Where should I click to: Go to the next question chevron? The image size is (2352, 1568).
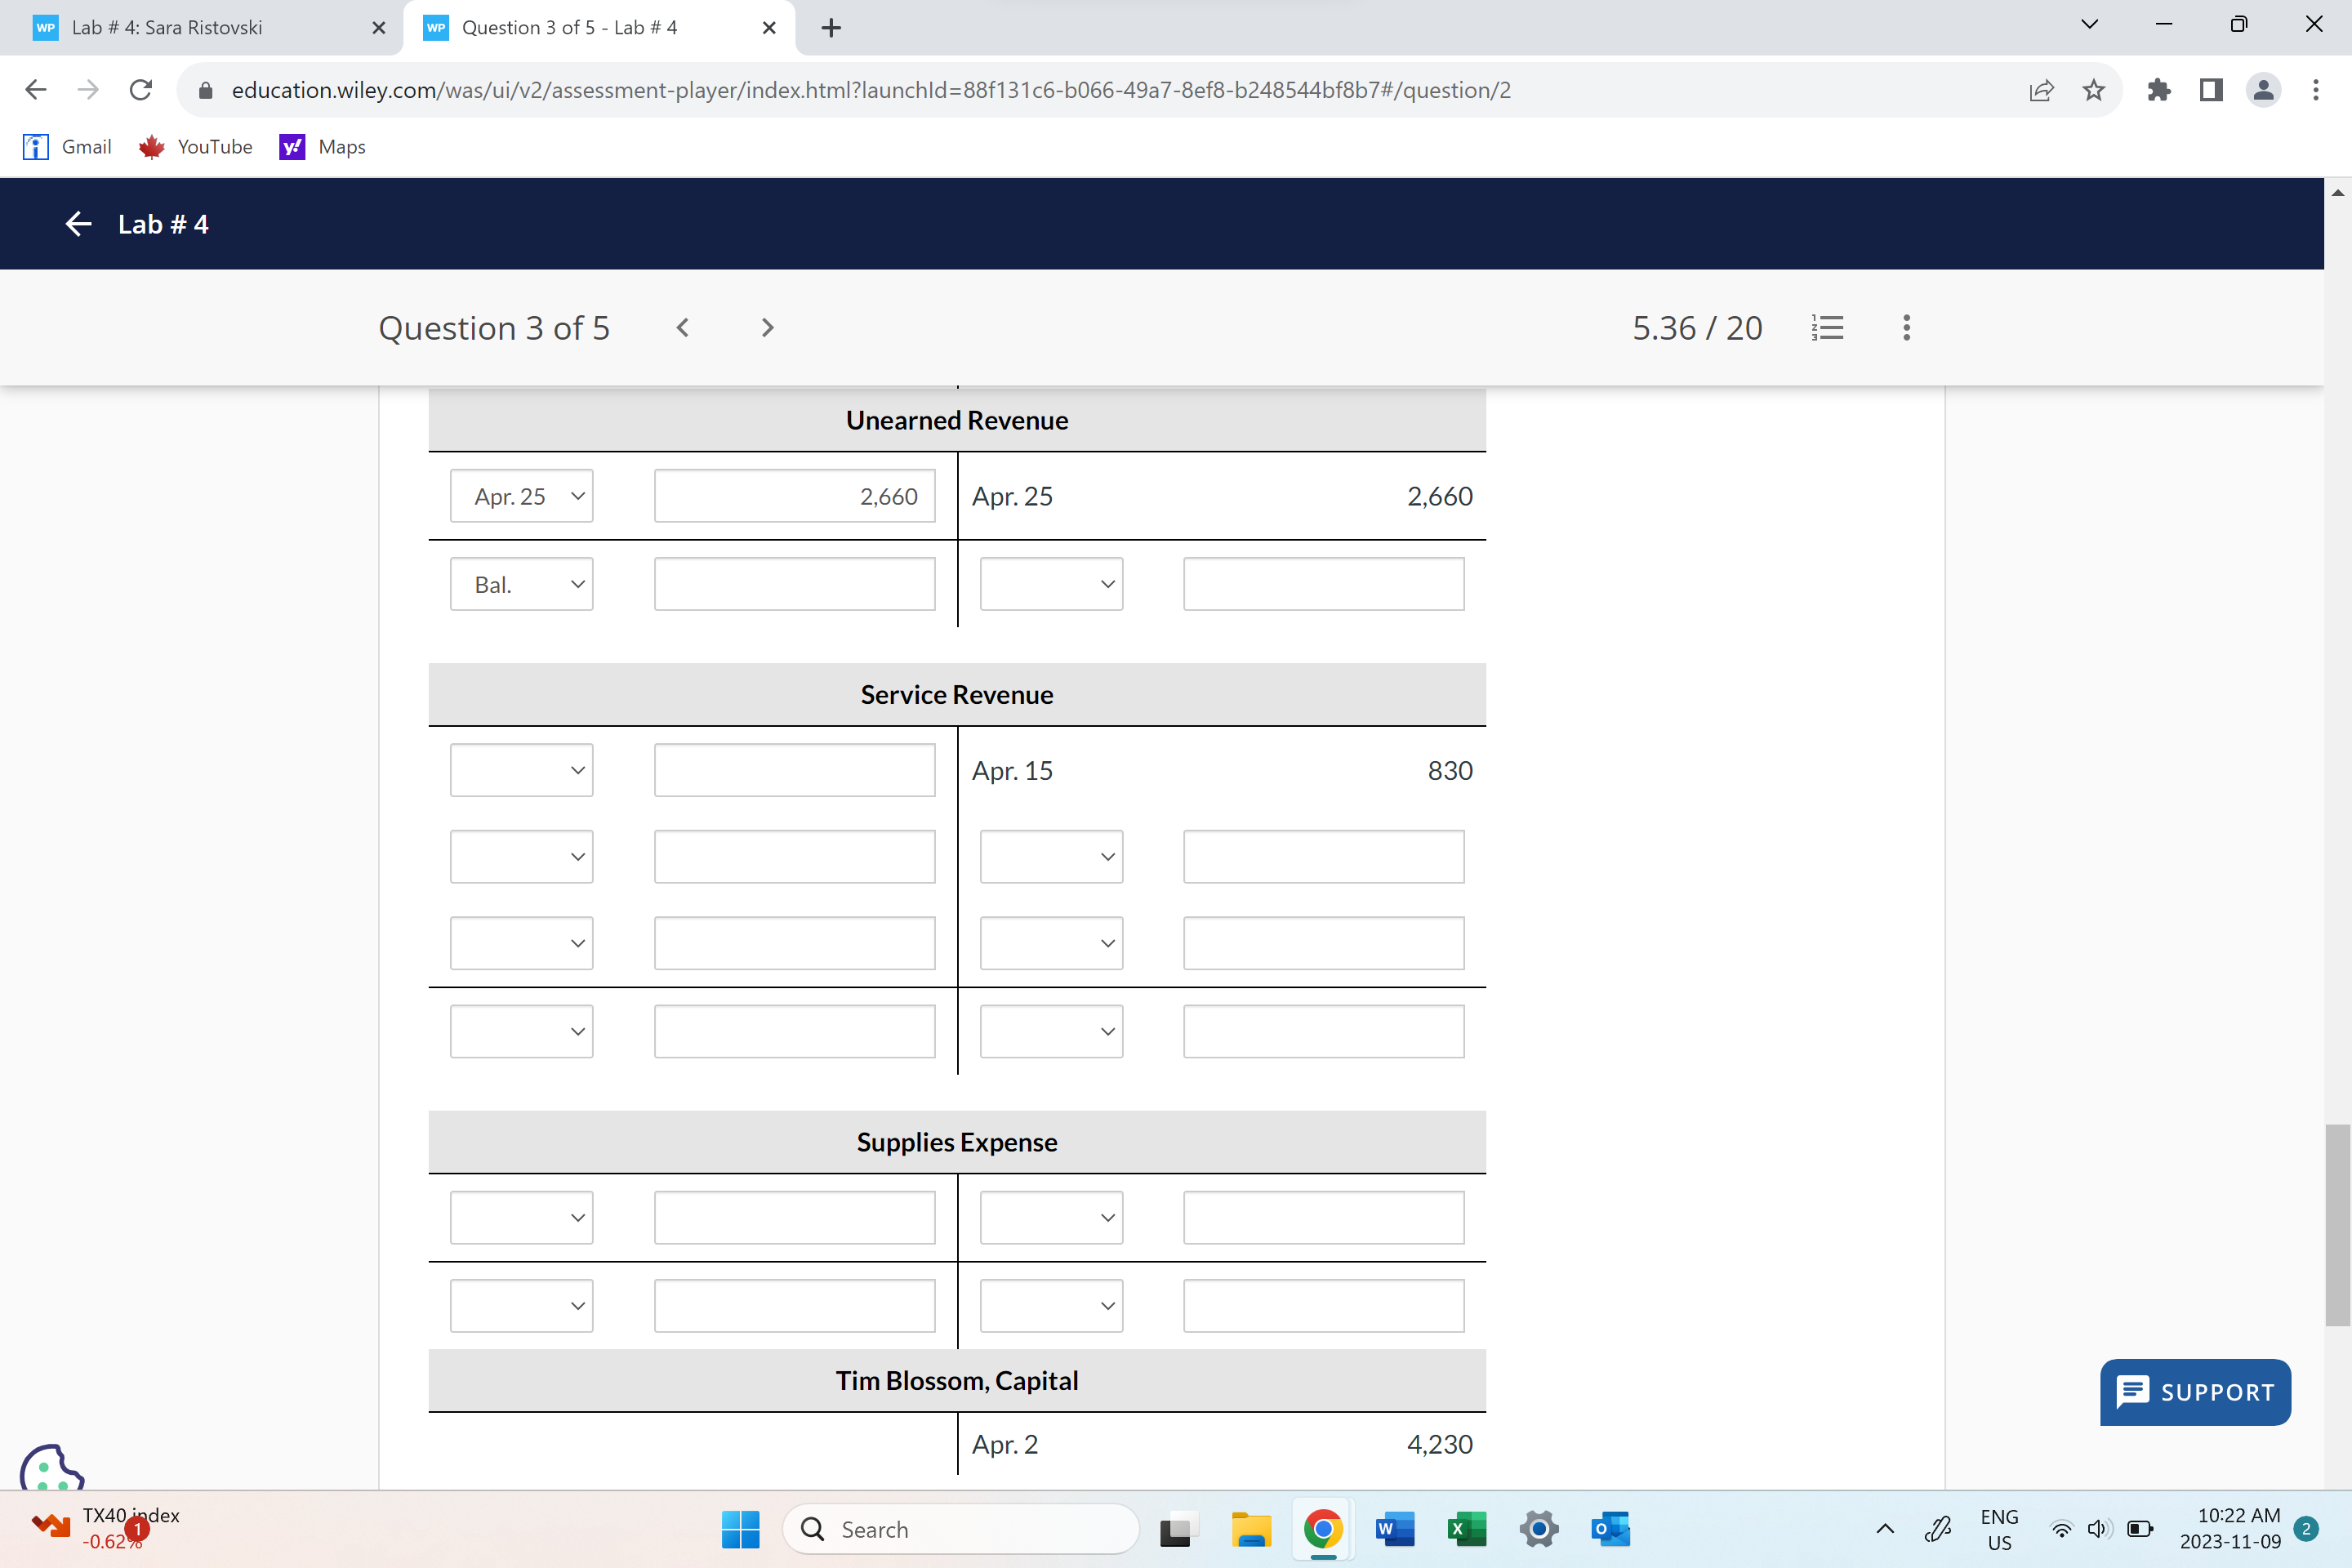tap(767, 328)
